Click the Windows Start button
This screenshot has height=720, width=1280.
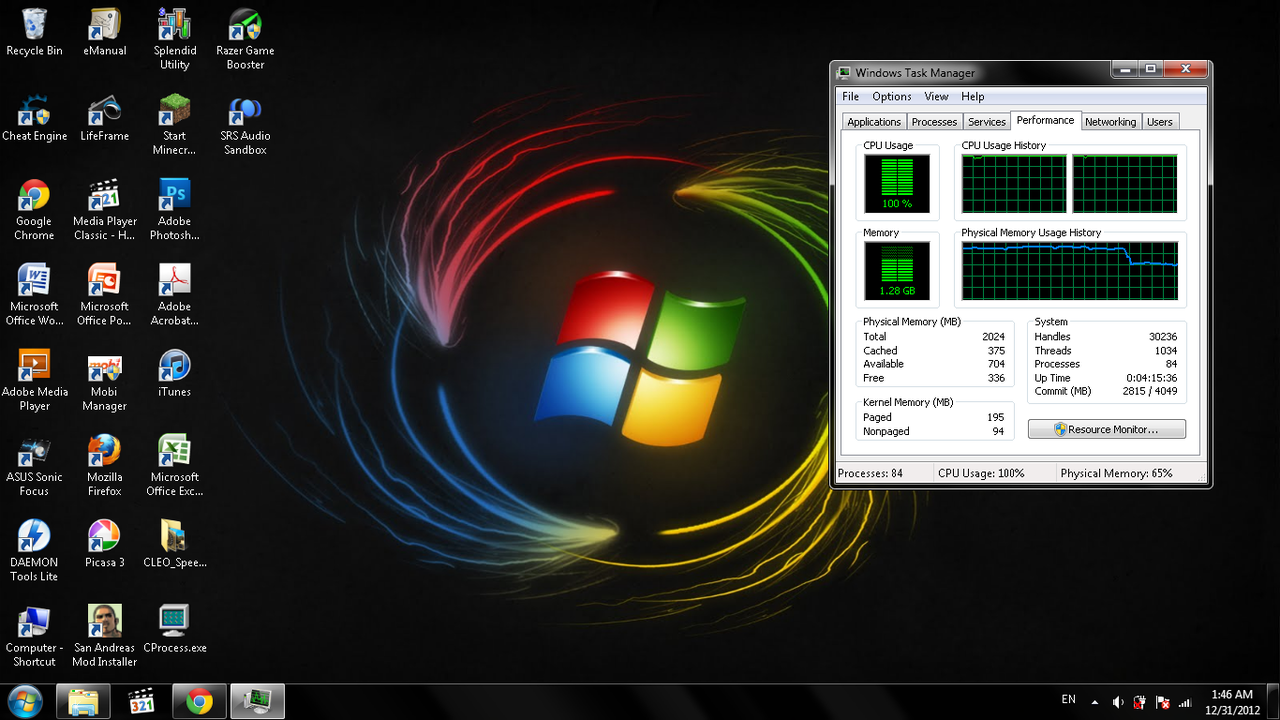25,701
